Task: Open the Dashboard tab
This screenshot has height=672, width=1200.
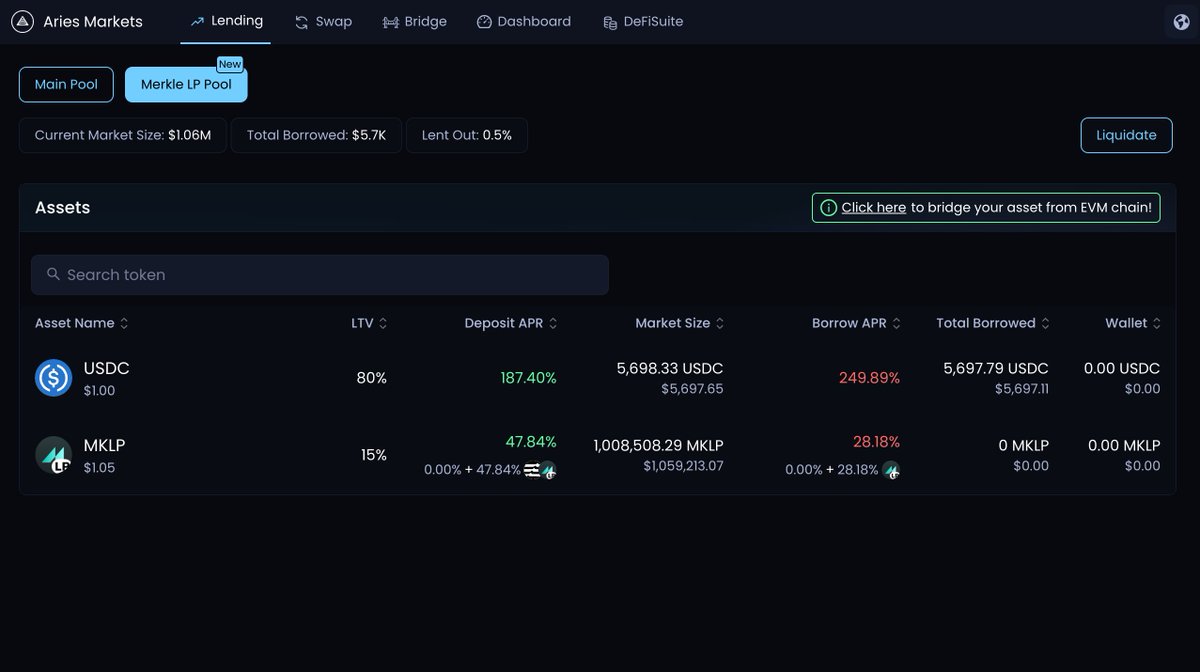Action: (x=523, y=21)
